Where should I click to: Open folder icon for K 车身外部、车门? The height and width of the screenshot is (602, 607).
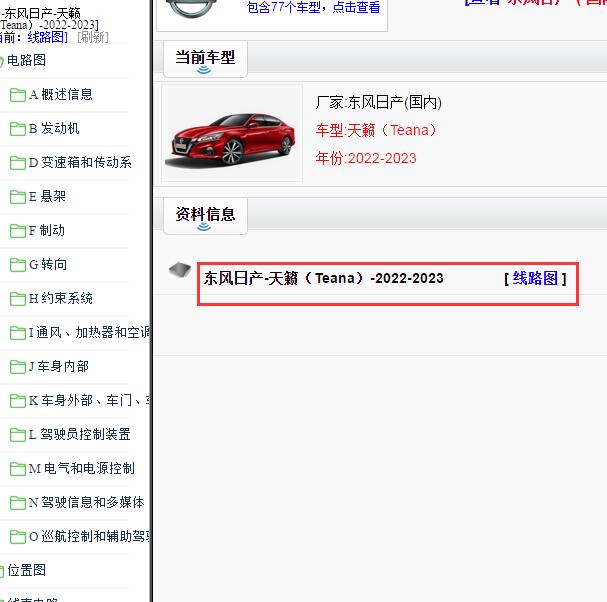tap(17, 401)
